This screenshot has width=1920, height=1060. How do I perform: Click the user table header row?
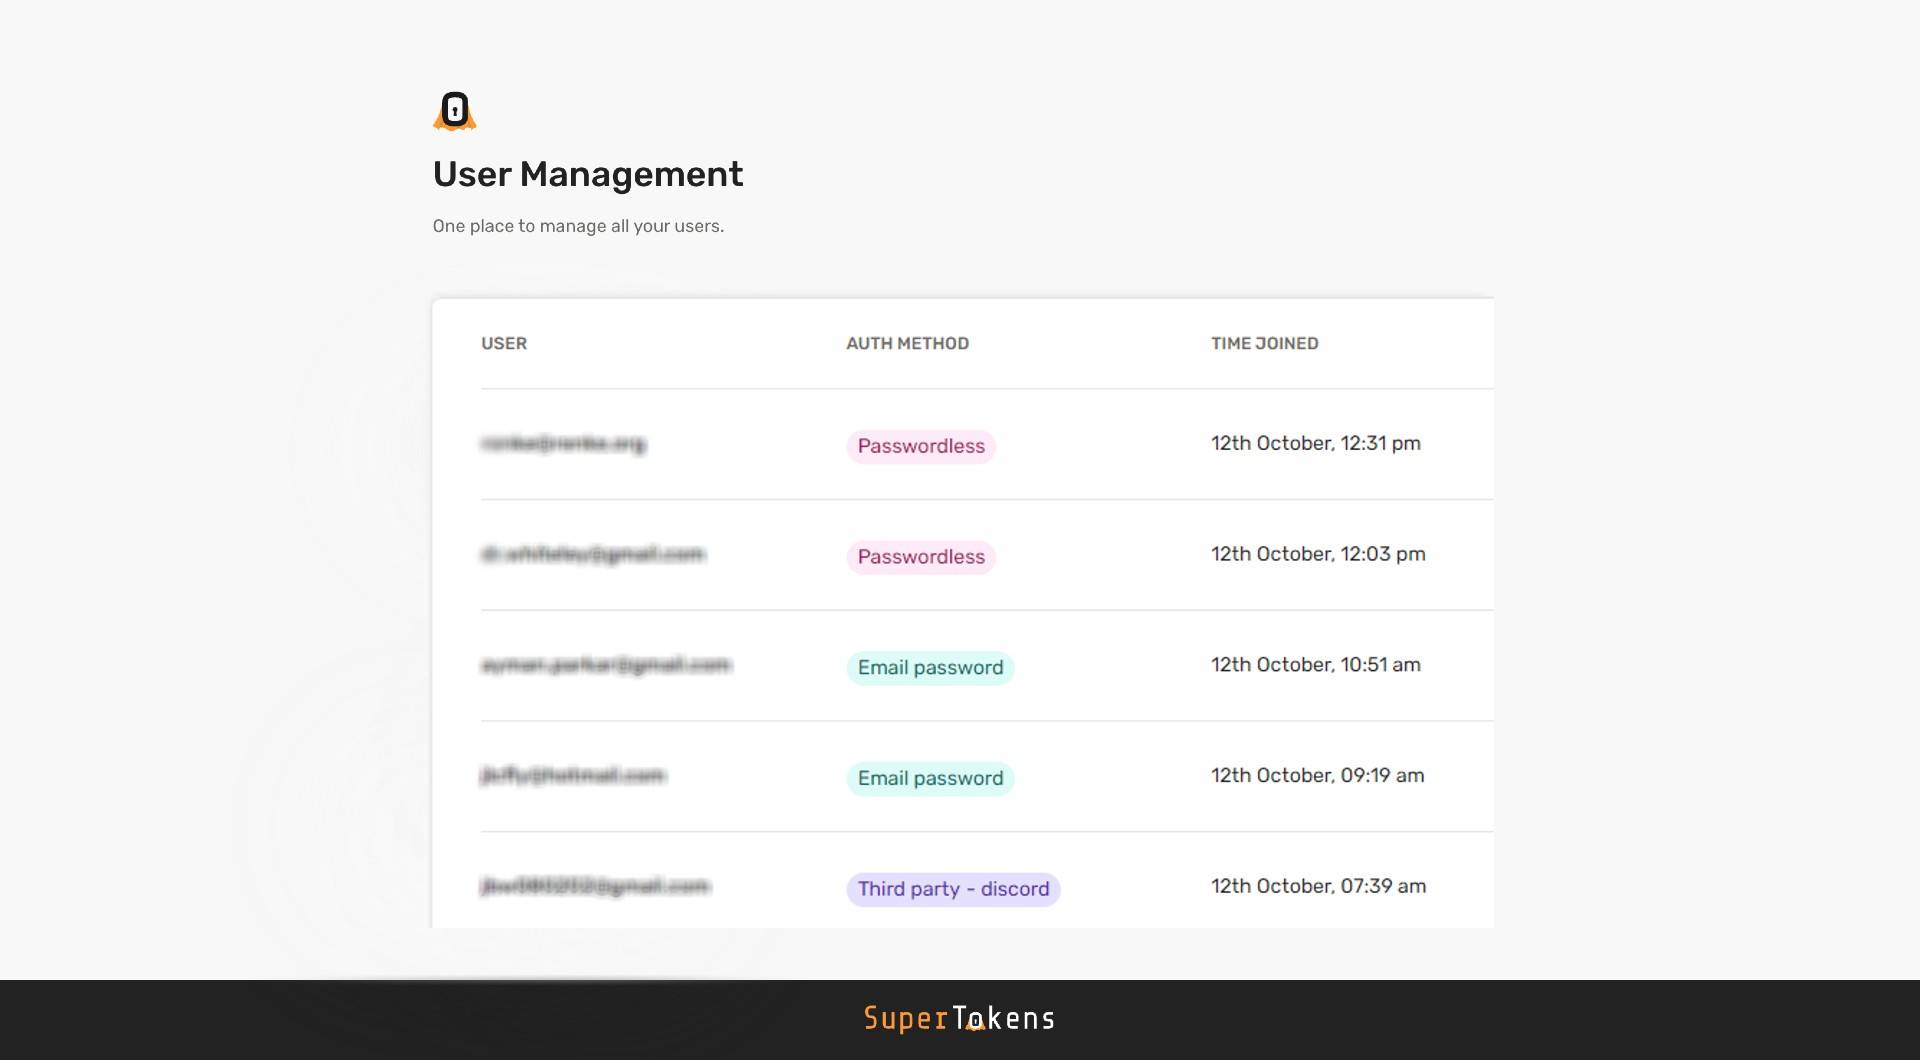click(x=960, y=343)
